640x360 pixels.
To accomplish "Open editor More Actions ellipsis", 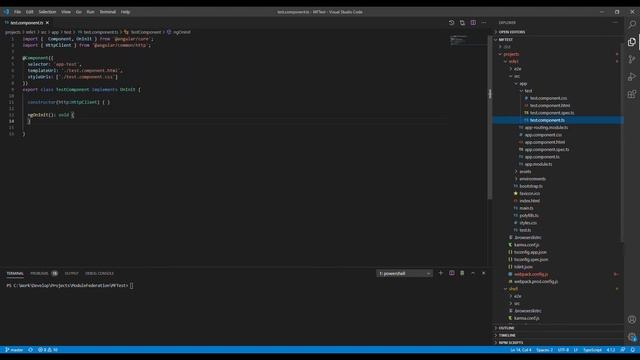I will 484,23.
